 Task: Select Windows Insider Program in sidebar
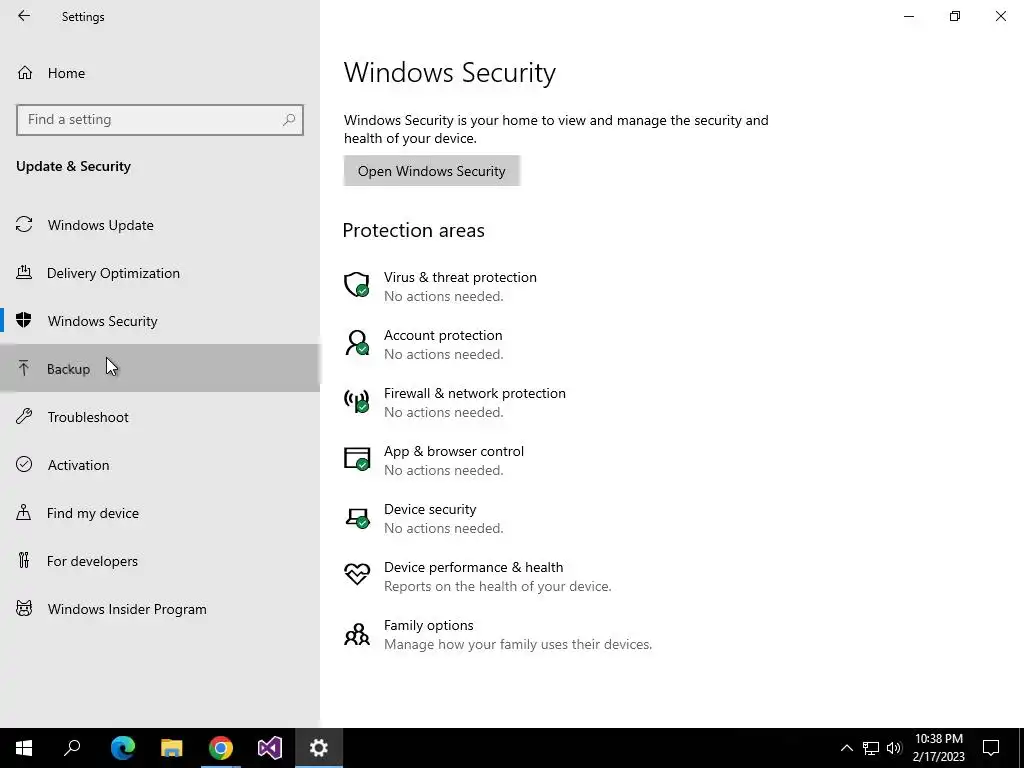[x=160, y=609]
